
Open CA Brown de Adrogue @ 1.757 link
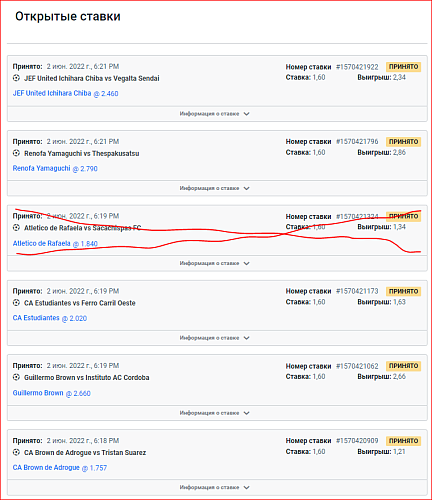60,468
